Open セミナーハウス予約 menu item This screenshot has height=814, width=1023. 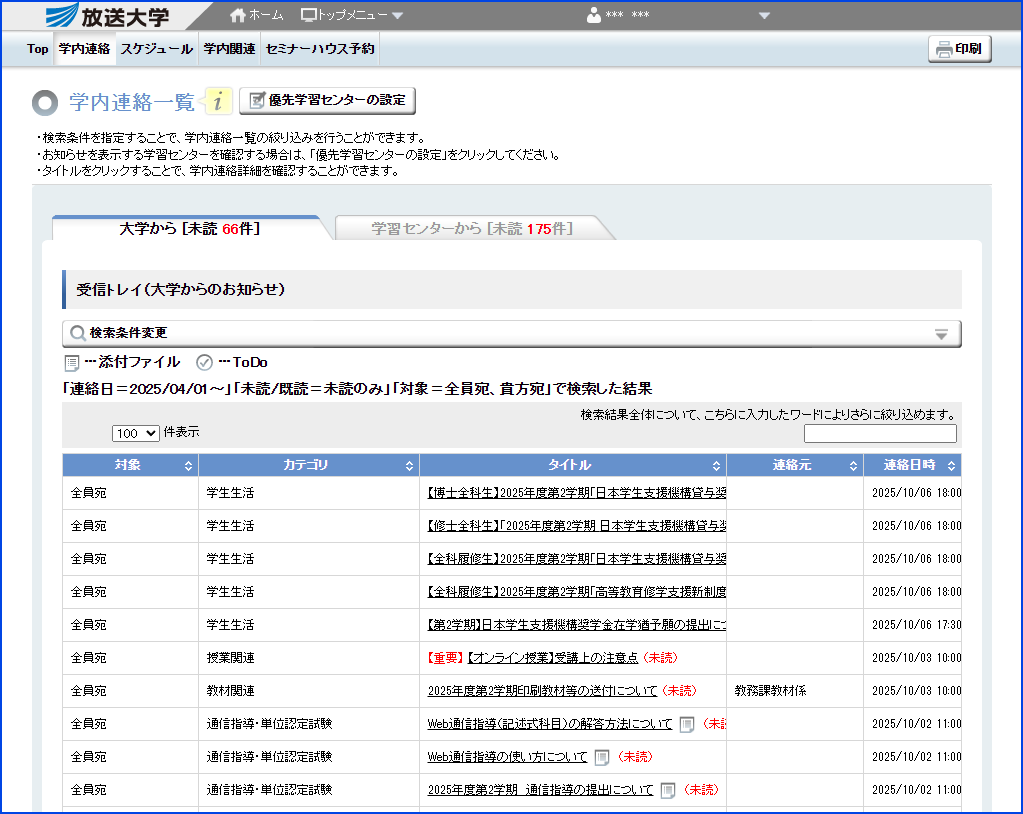[x=320, y=48]
